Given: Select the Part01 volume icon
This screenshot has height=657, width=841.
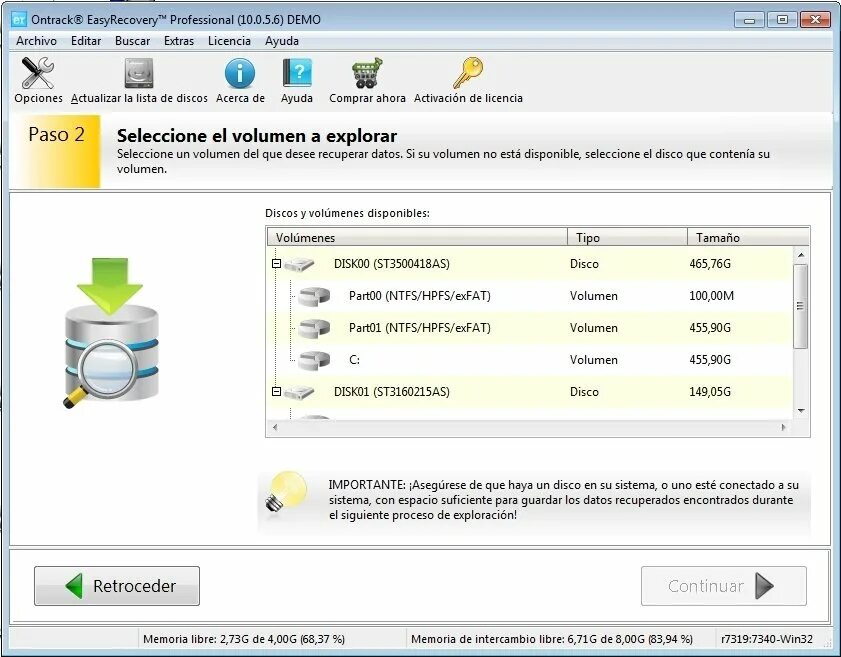Looking at the screenshot, I should point(314,328).
